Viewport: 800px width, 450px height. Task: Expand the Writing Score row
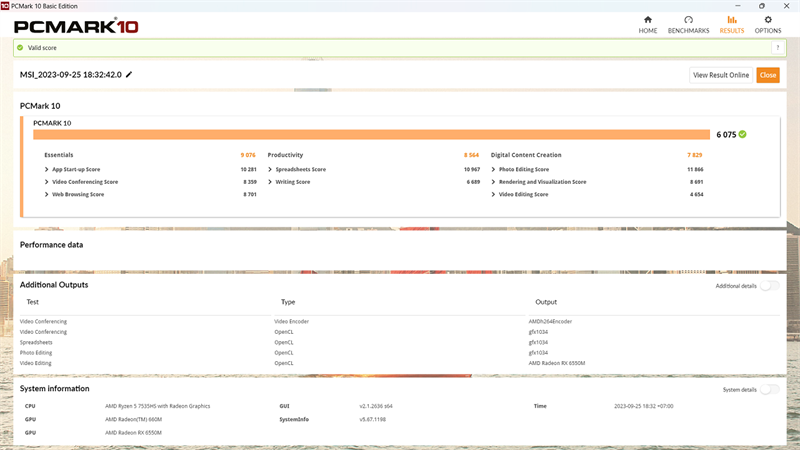click(270, 182)
